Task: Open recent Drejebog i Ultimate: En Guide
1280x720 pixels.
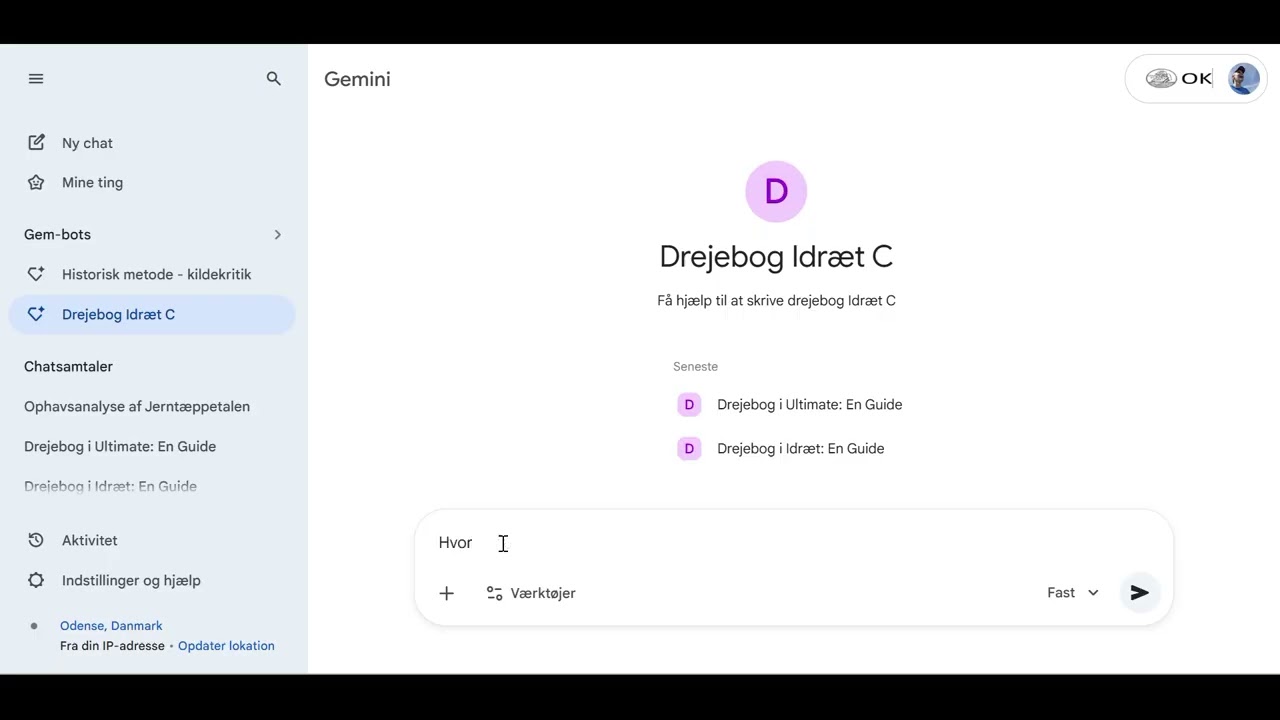Action: click(x=809, y=405)
